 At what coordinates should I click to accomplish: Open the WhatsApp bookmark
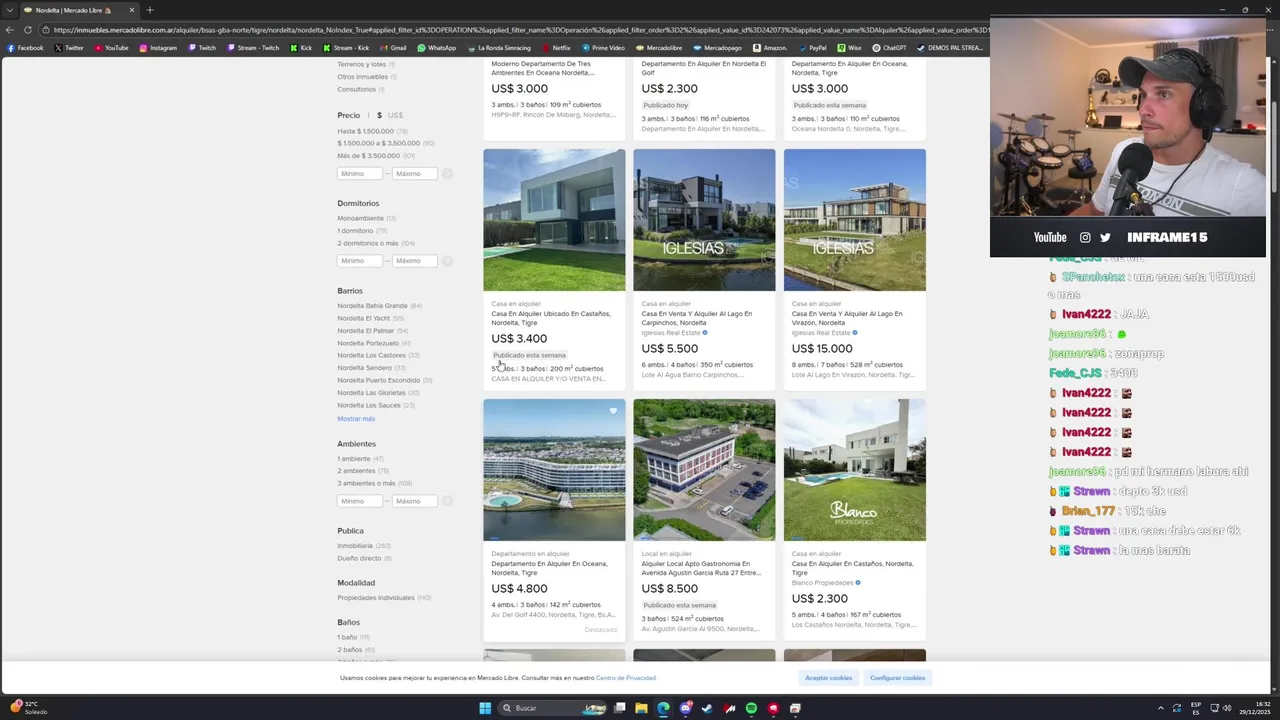(x=436, y=48)
